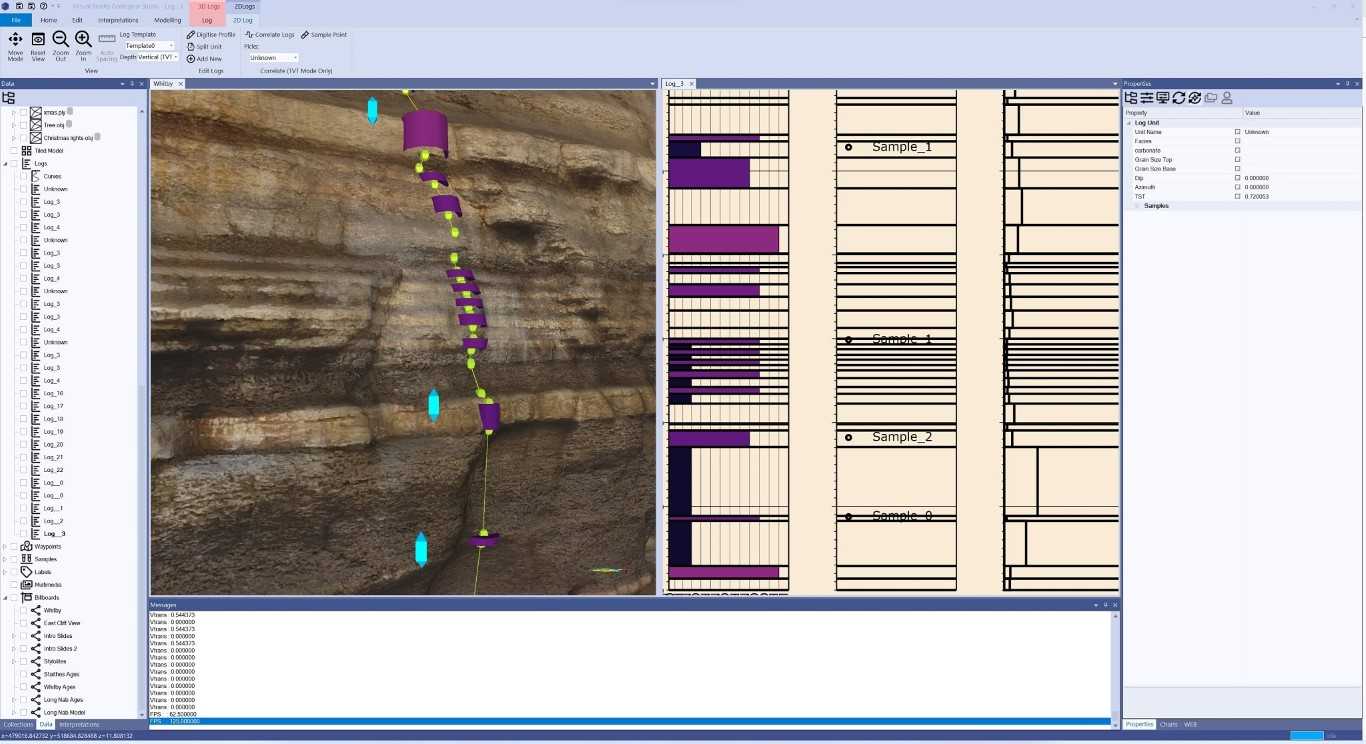Image resolution: width=1366 pixels, height=744 pixels.
Task: Check the carbonate property checkbox
Action: click(x=1237, y=150)
